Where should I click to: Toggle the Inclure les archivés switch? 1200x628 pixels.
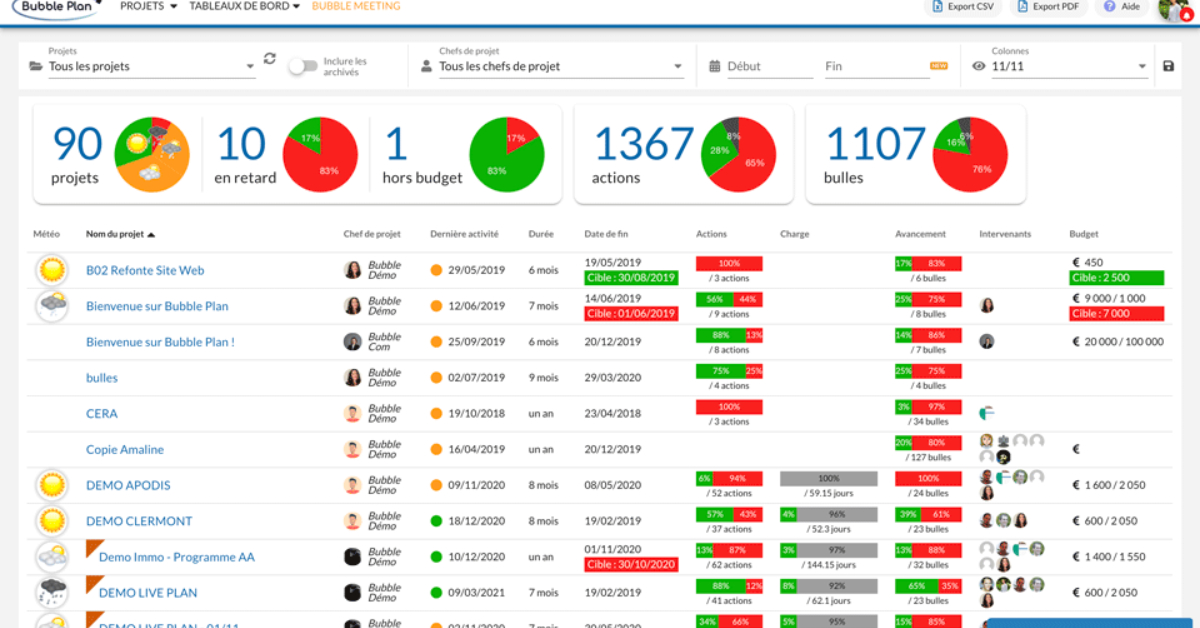[303, 66]
